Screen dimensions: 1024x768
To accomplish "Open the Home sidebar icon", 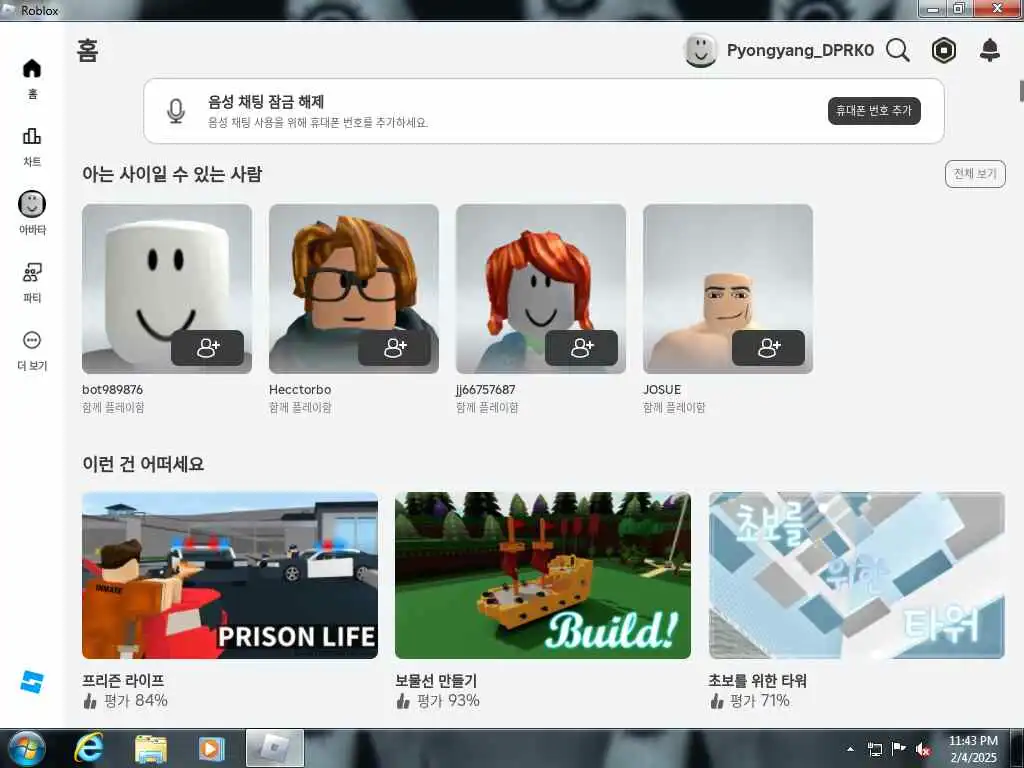I will (32, 69).
